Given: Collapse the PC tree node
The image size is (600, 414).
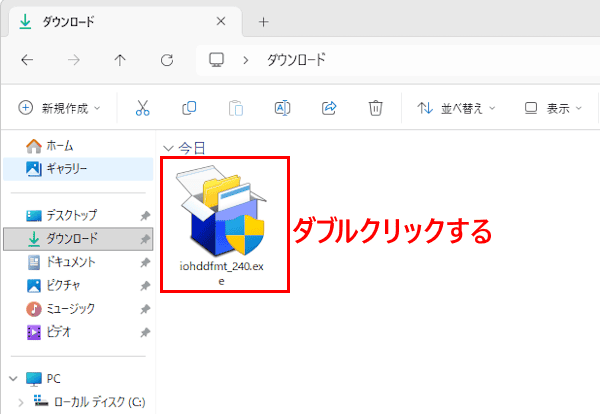Looking at the screenshot, I should [13, 379].
